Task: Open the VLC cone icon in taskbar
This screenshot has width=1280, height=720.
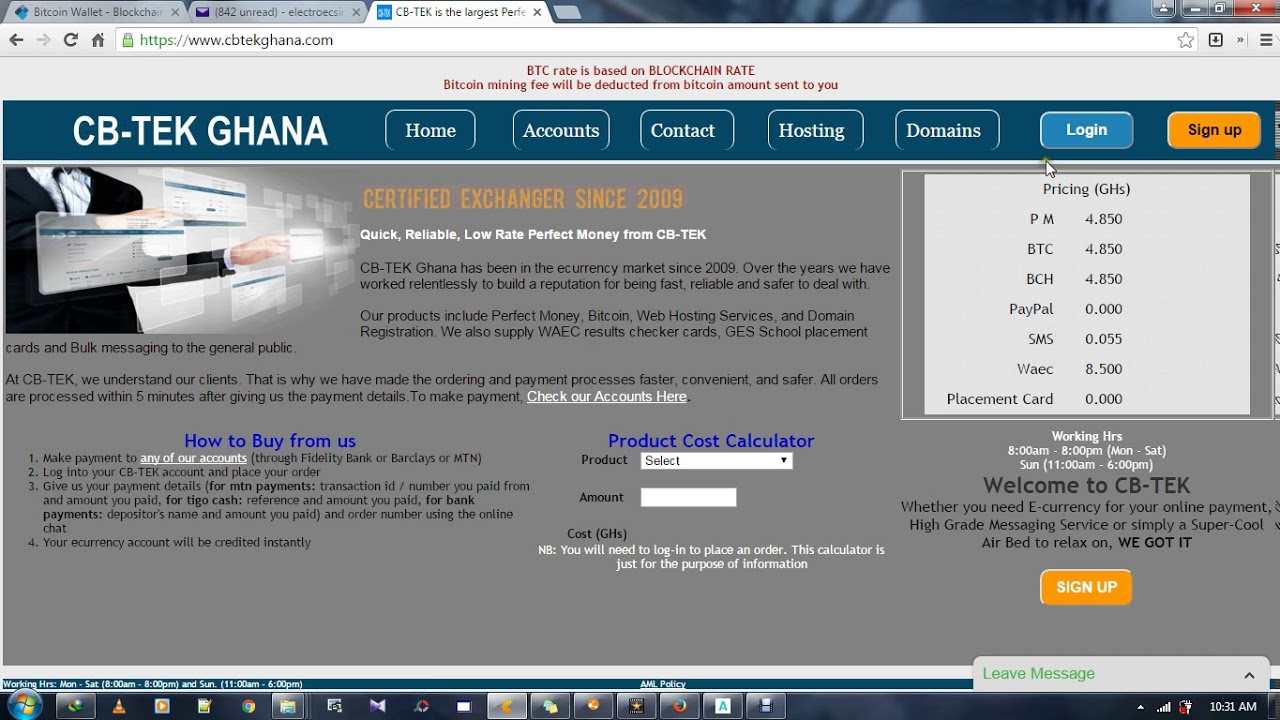Action: tap(119, 706)
